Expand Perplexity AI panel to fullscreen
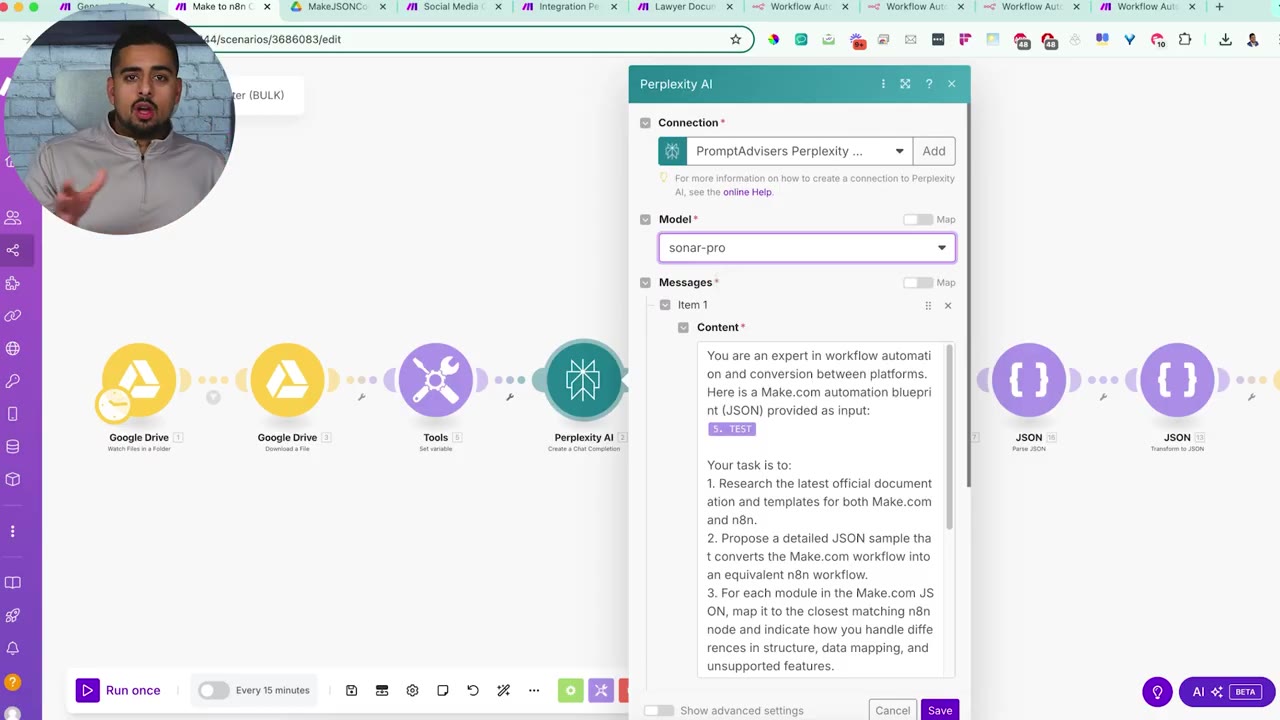This screenshot has height=720, width=1280. click(905, 84)
